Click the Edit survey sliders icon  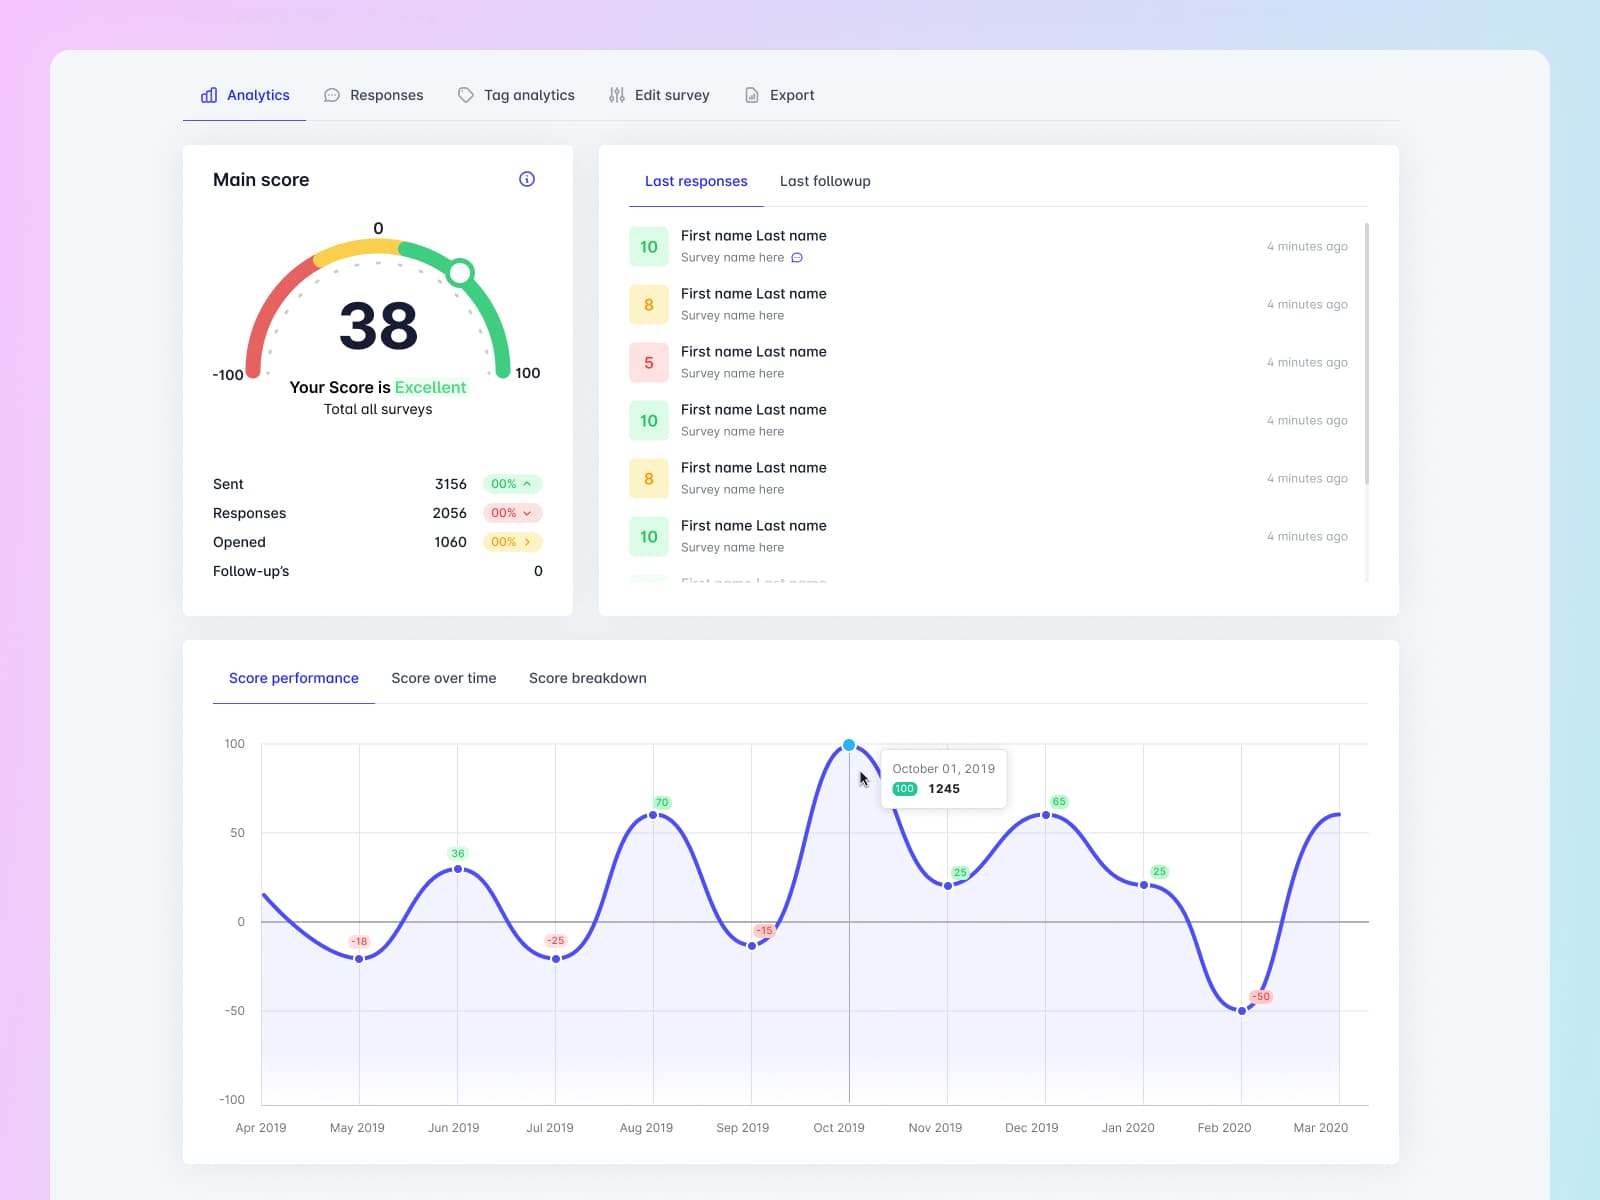617,94
